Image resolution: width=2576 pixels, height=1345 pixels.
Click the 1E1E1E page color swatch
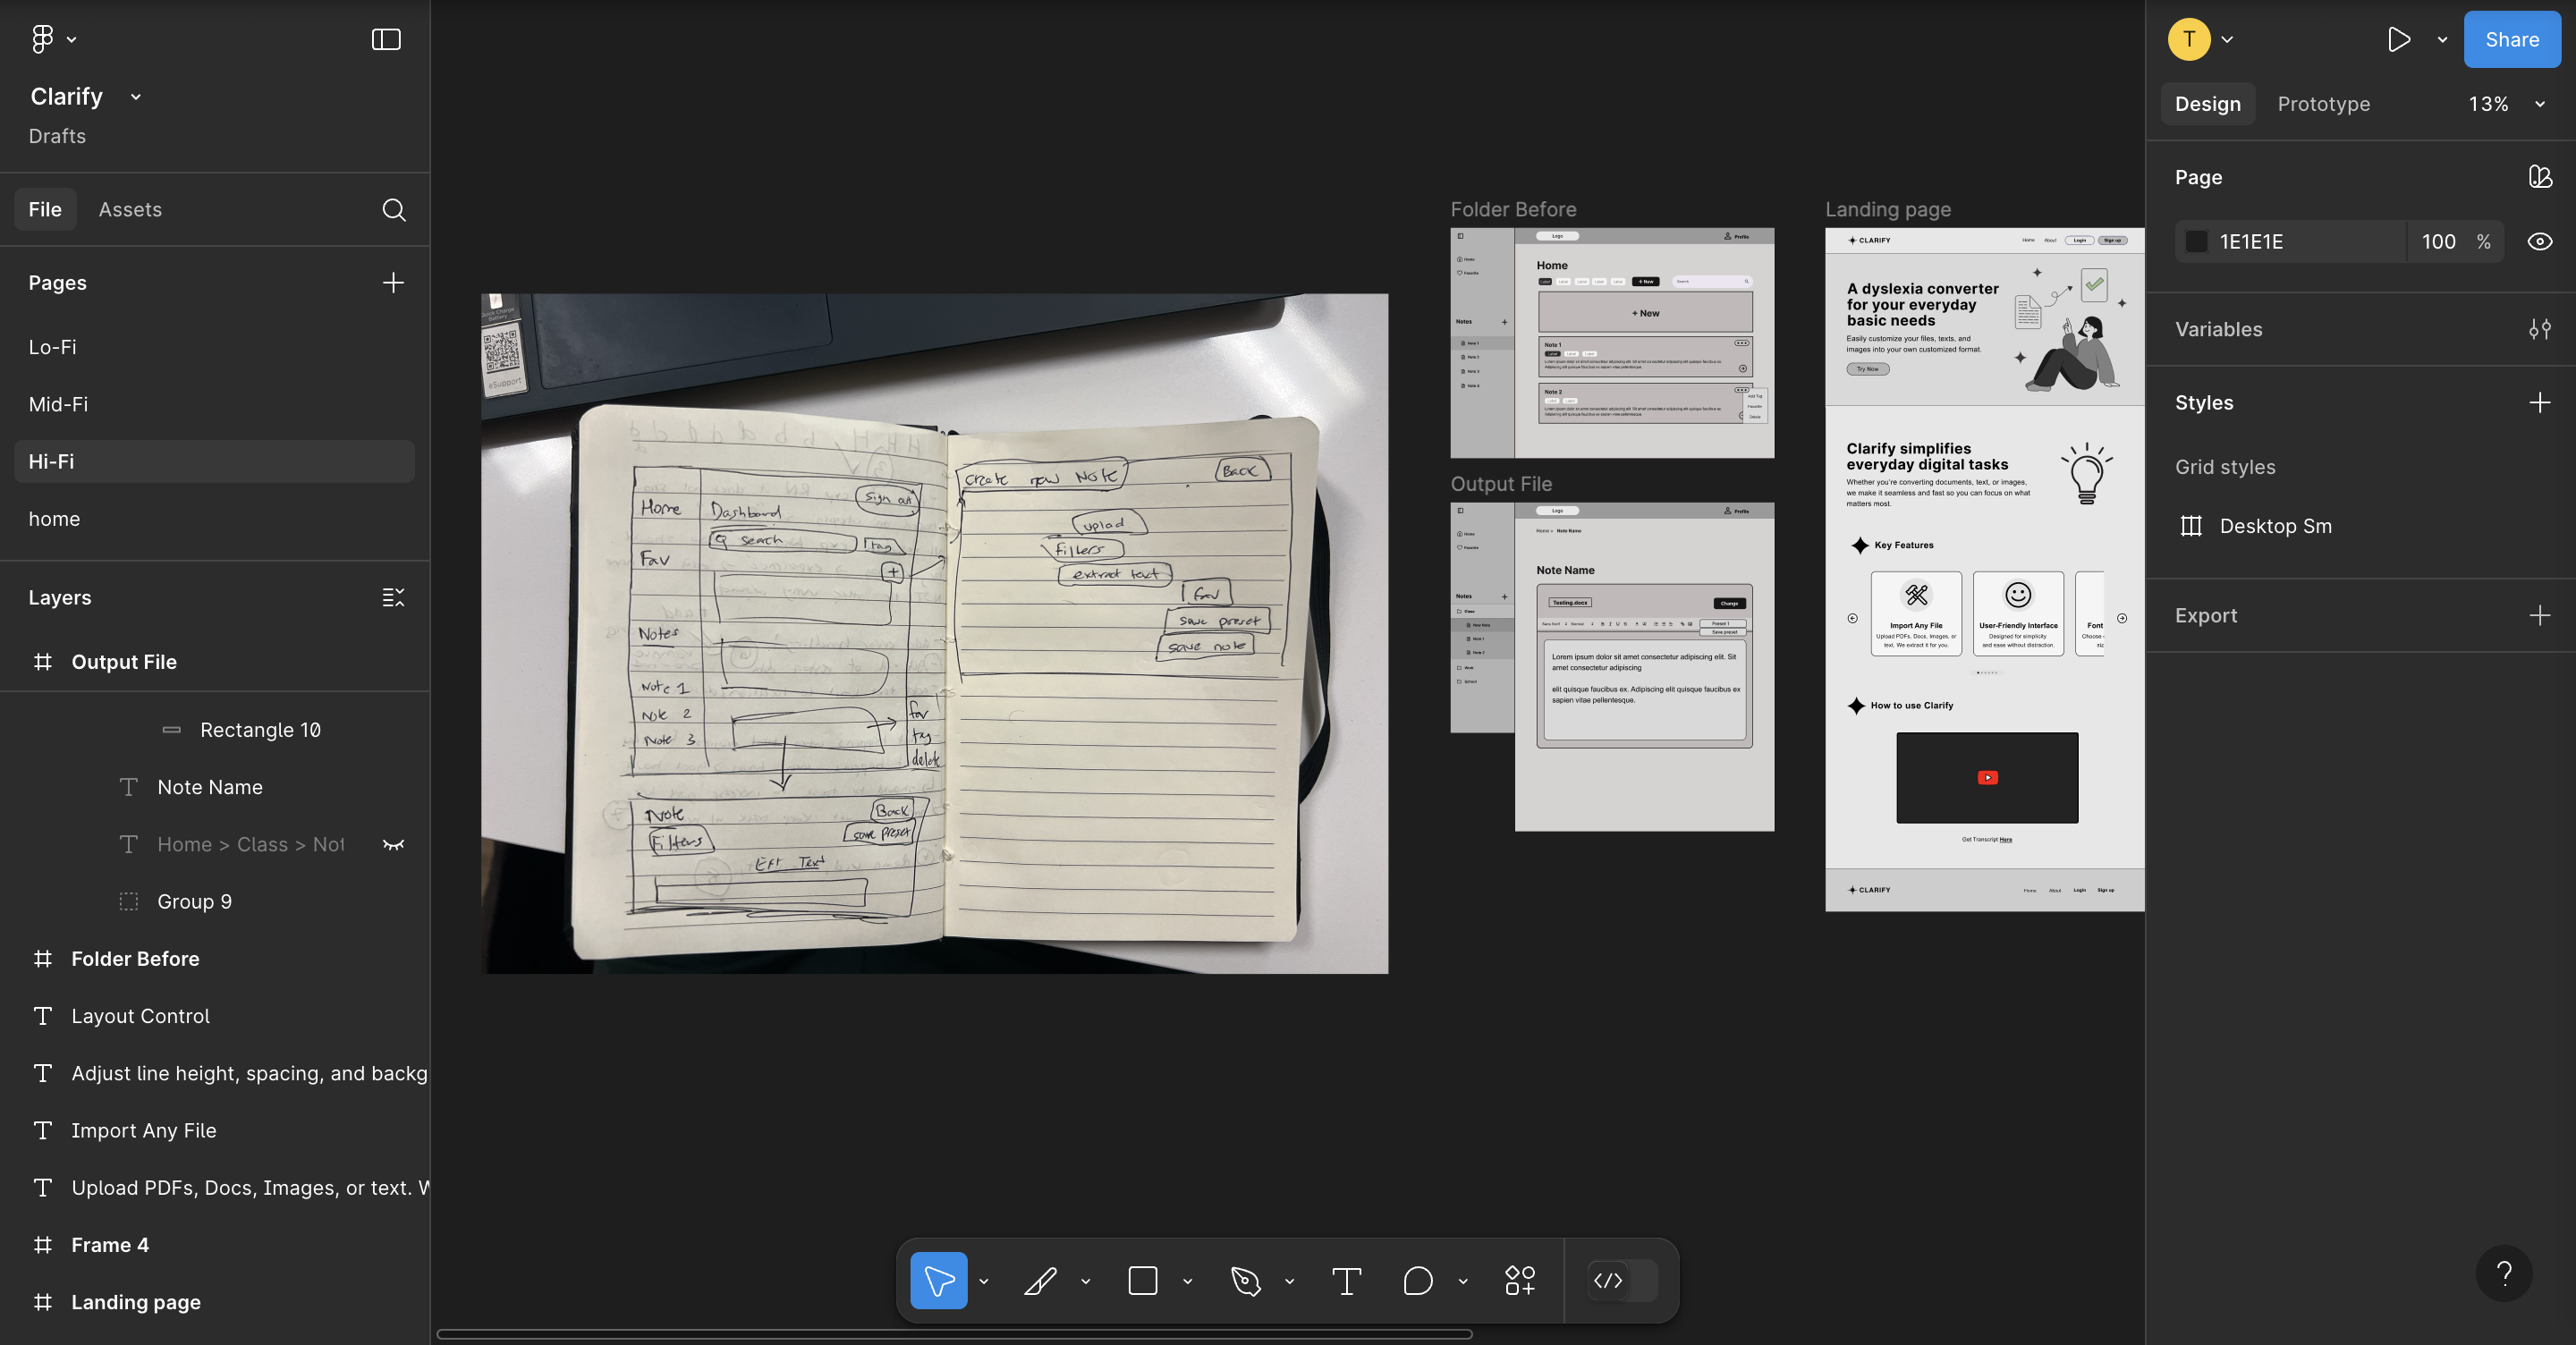pos(2196,242)
